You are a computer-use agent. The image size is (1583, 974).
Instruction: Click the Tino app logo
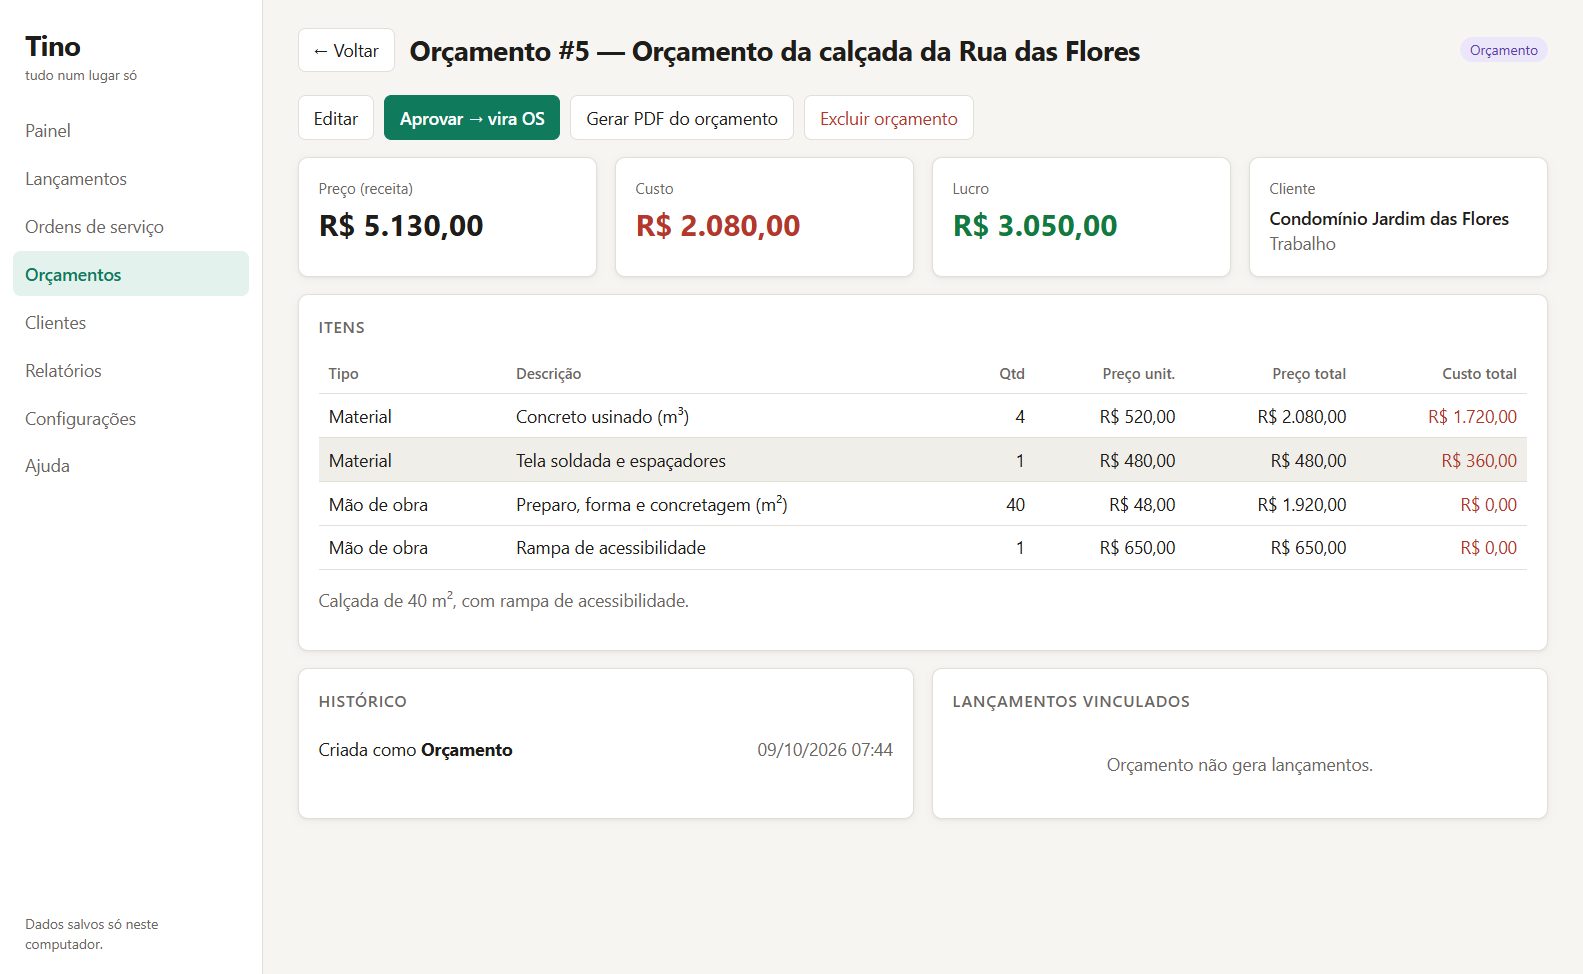tap(53, 47)
